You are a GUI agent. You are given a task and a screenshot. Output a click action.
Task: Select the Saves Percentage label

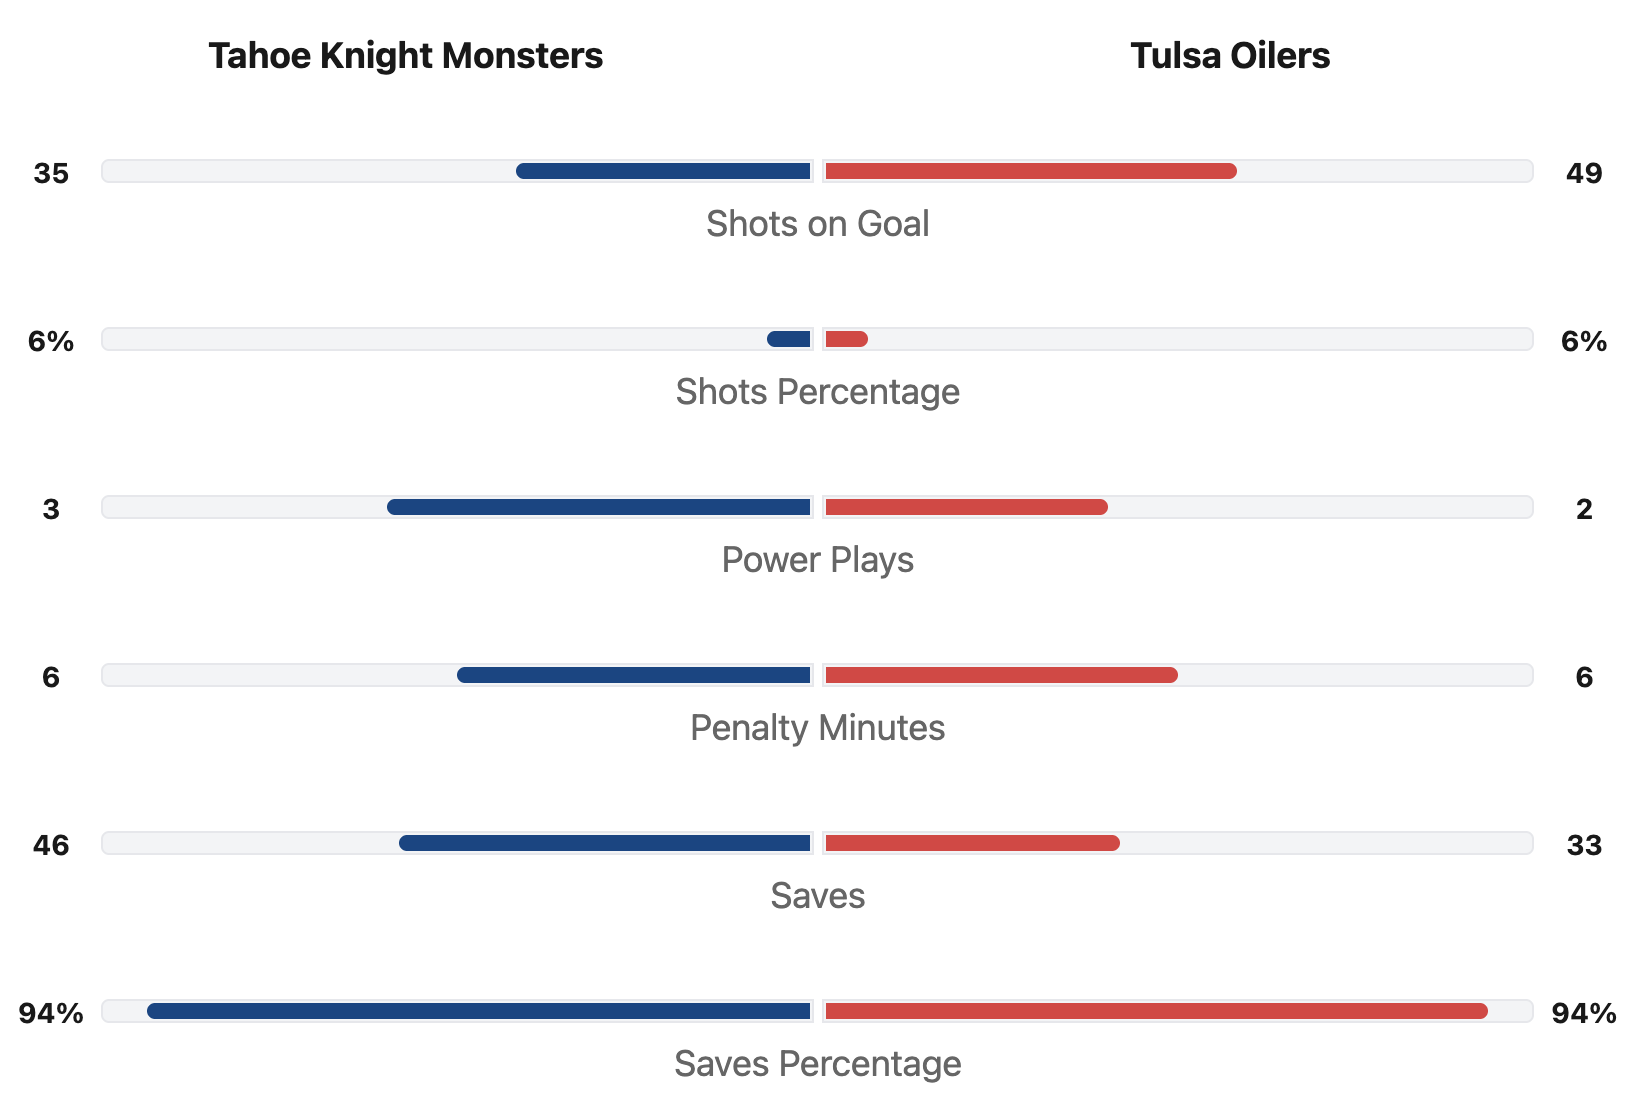point(817,1064)
